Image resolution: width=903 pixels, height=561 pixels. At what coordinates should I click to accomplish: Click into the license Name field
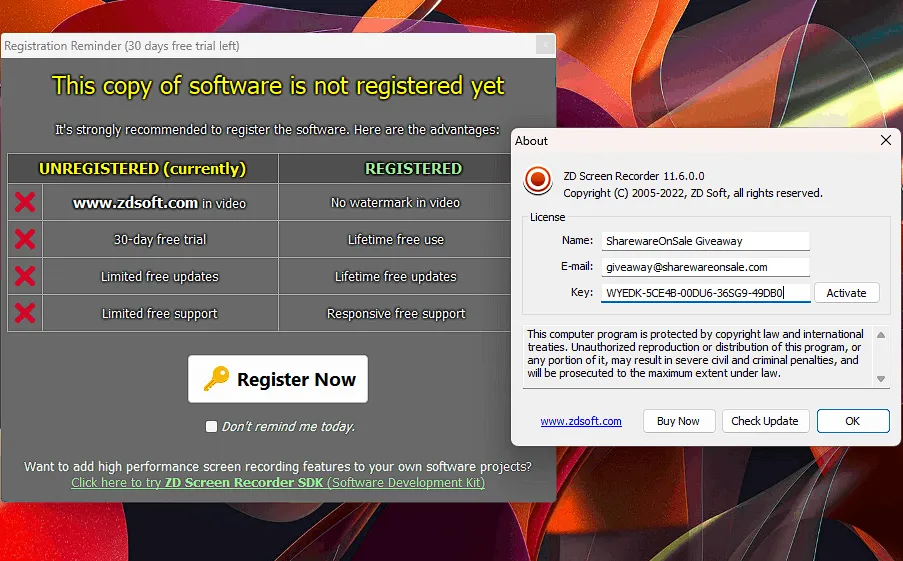705,241
